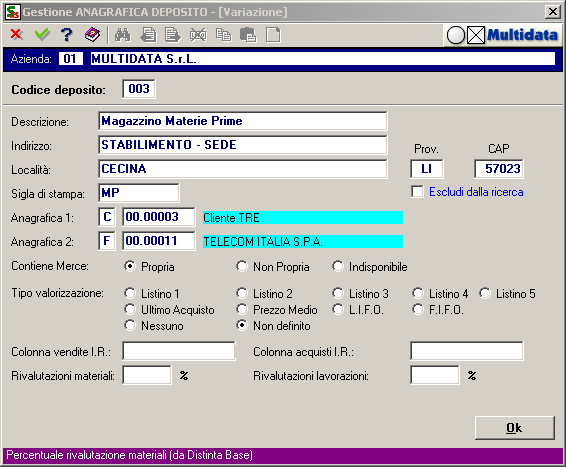Screen dimensions: 566x467
Task: Go to previous record page icon
Action: 148,35
